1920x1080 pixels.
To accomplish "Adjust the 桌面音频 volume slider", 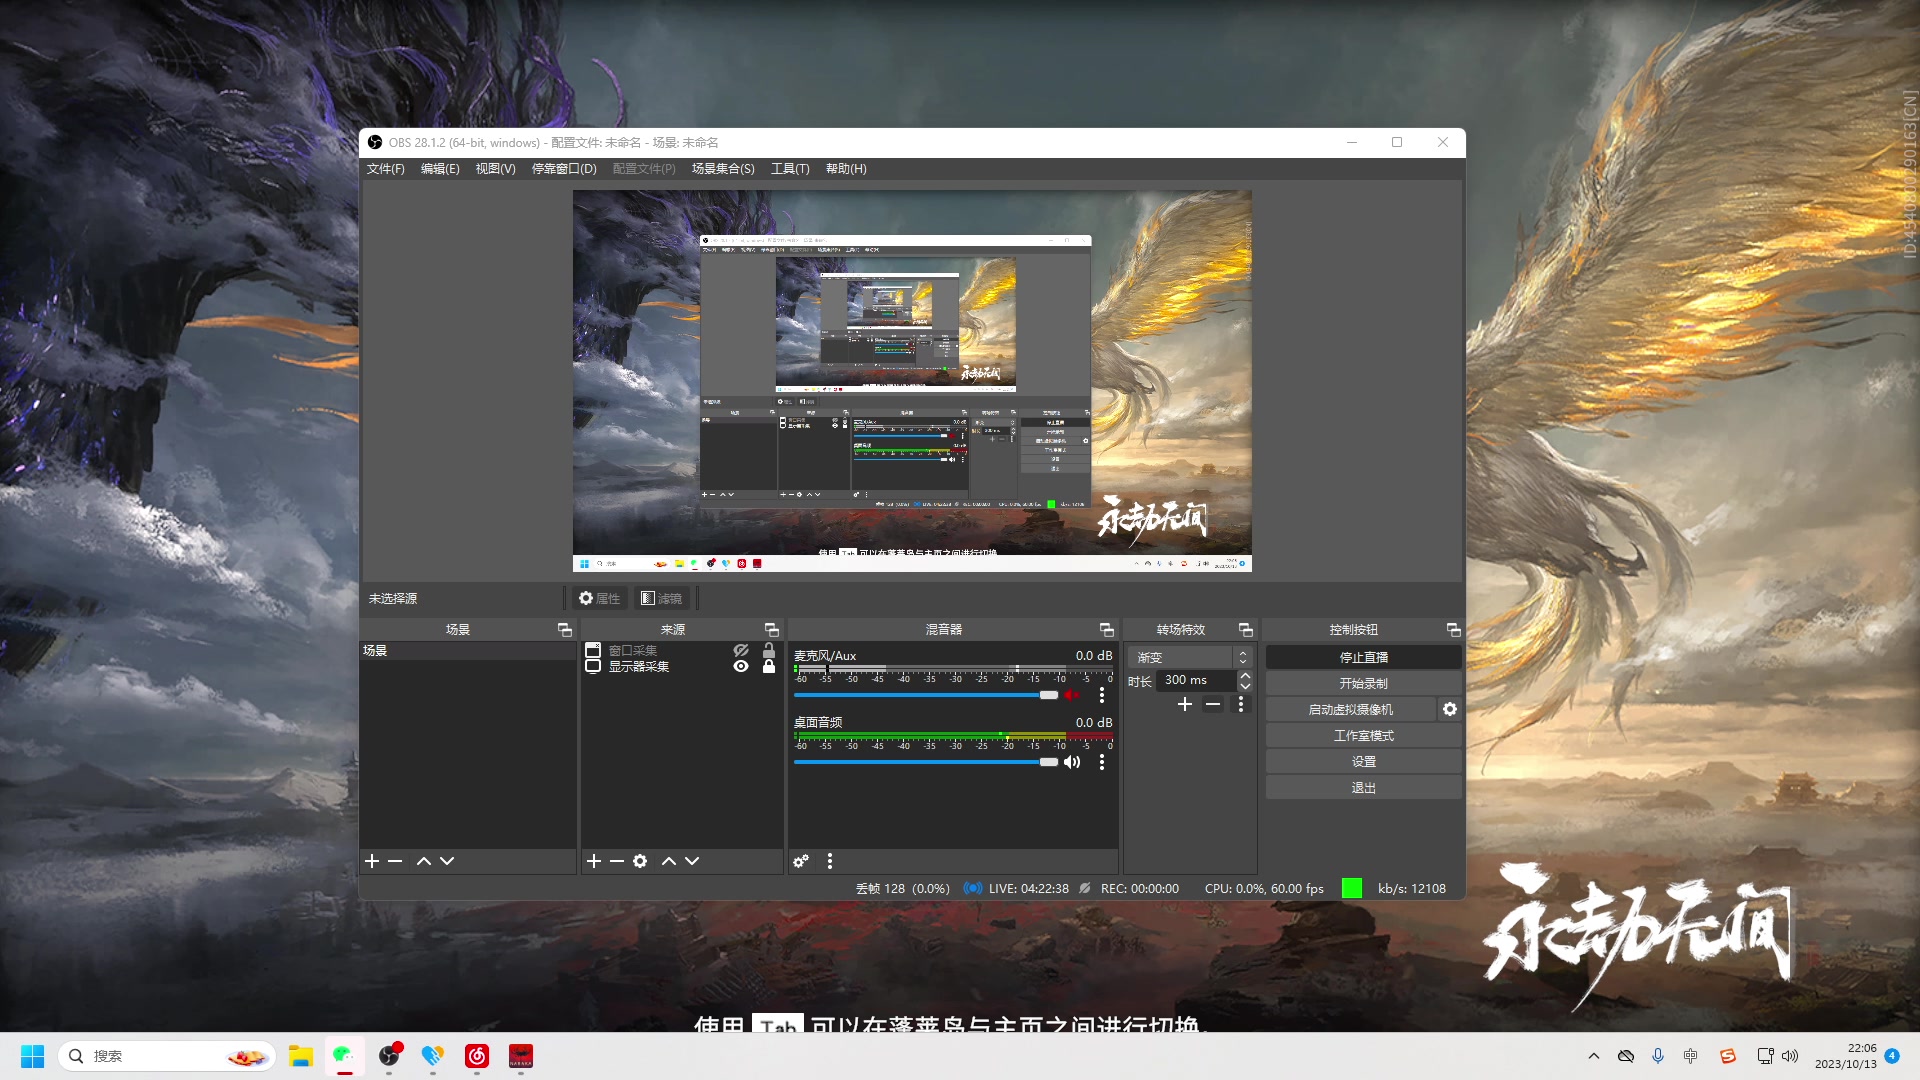I will [926, 762].
